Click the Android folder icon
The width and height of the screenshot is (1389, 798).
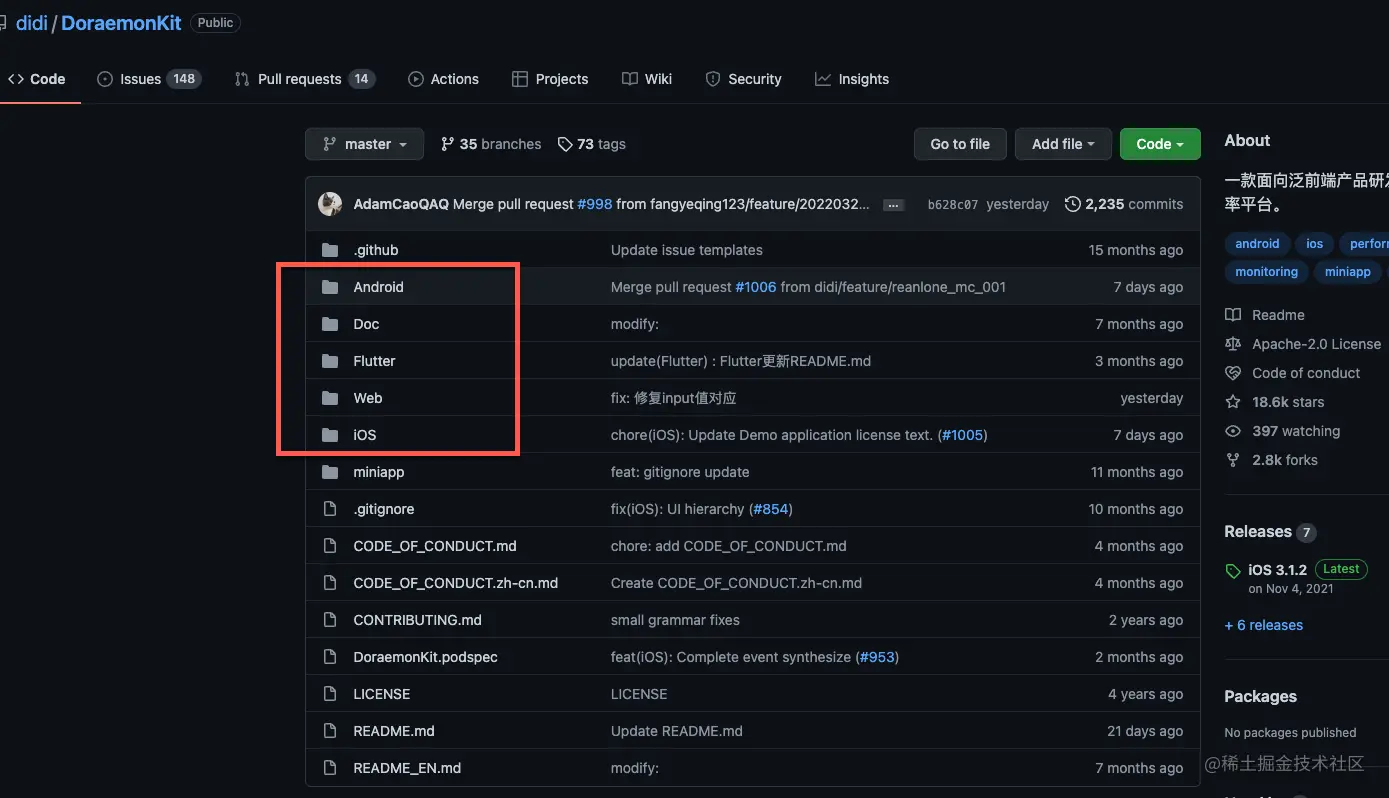click(x=330, y=287)
